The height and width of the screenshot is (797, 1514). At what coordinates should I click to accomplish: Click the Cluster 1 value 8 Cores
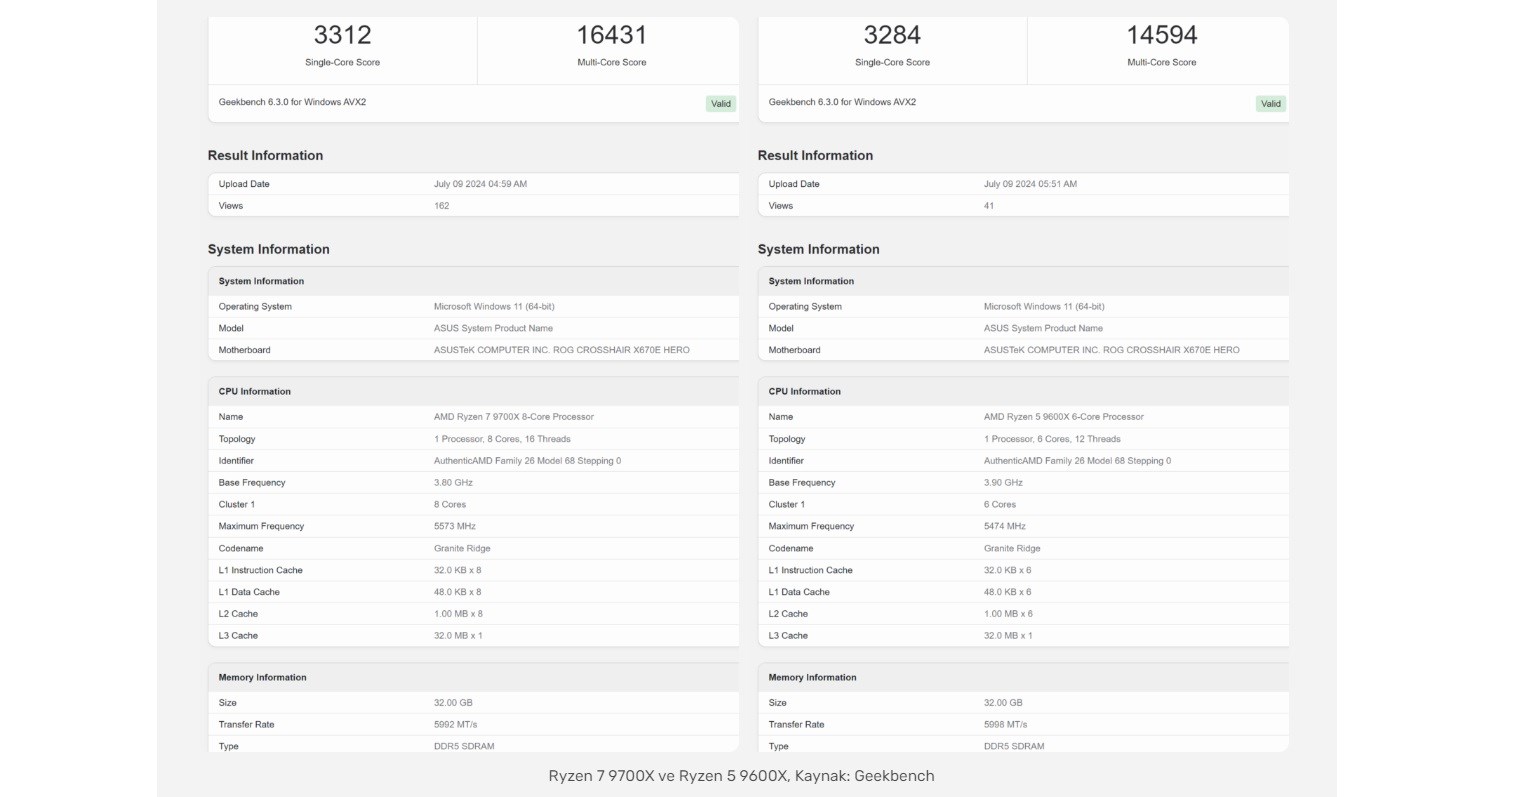click(450, 505)
